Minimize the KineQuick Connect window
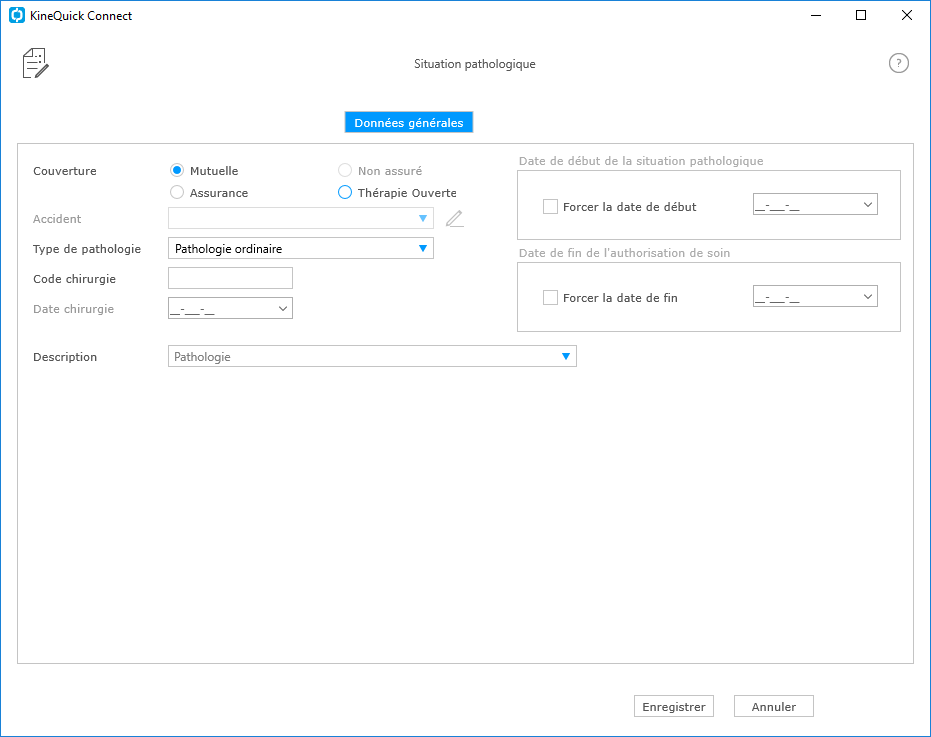This screenshot has height=737, width=931. (816, 15)
